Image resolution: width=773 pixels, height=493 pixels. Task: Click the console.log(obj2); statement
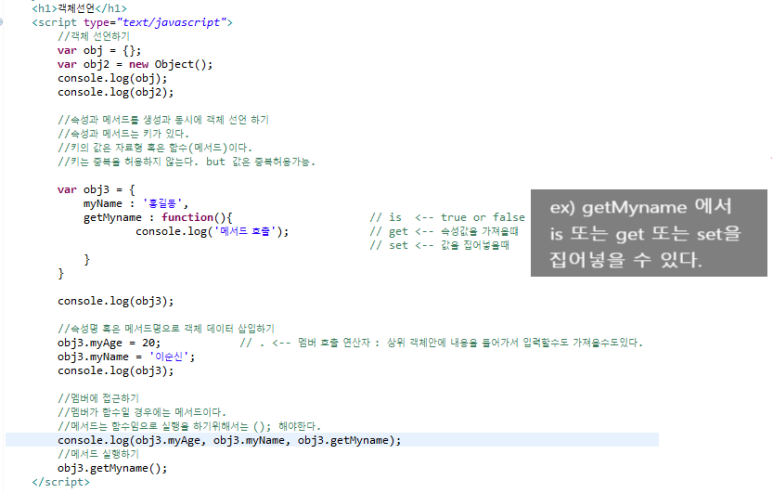coord(115,92)
